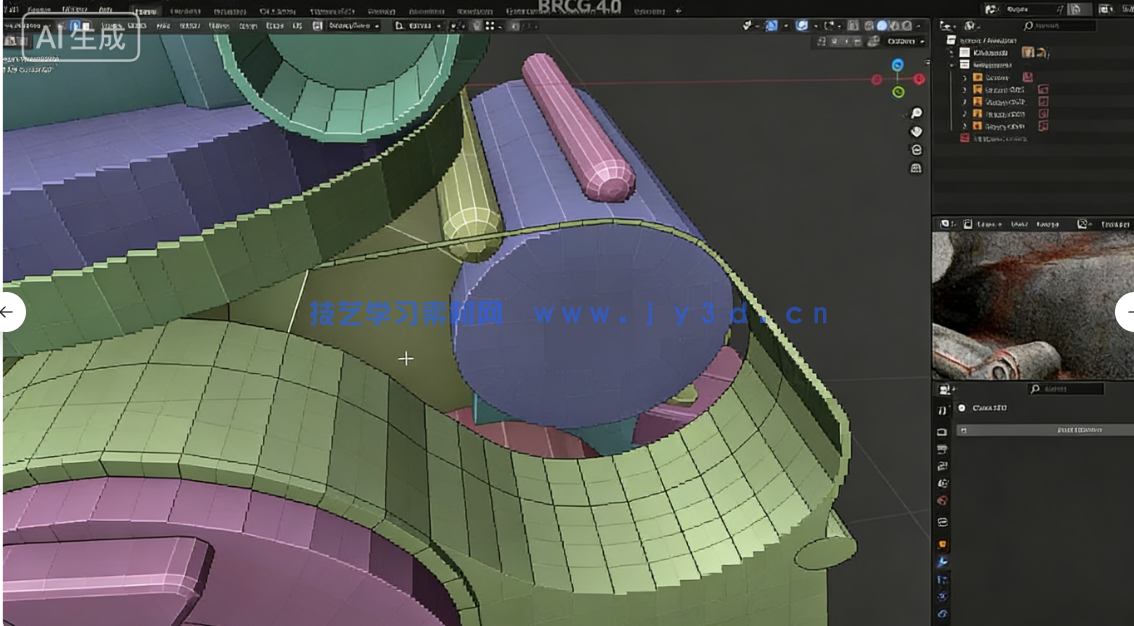Select the Material Properties tab in the properties sidebar
Screen dimensions: 1134x626
click(x=941, y=614)
